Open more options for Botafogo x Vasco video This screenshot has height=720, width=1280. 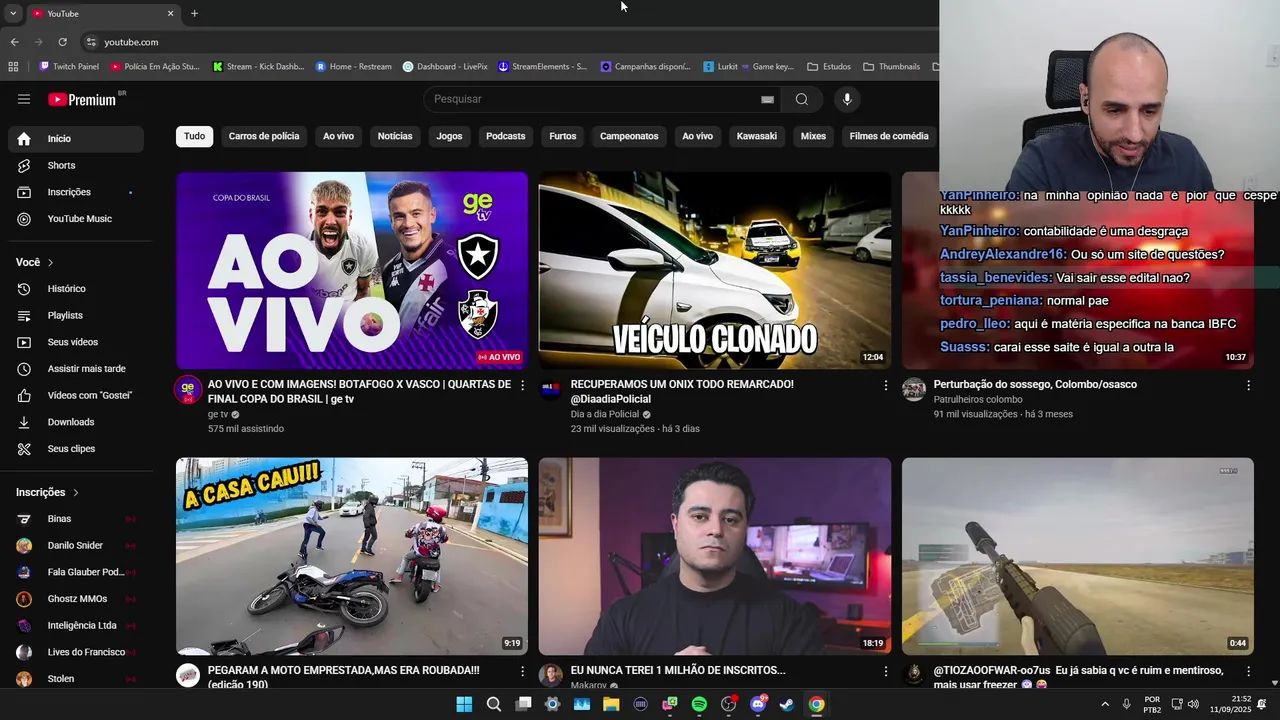click(x=522, y=385)
